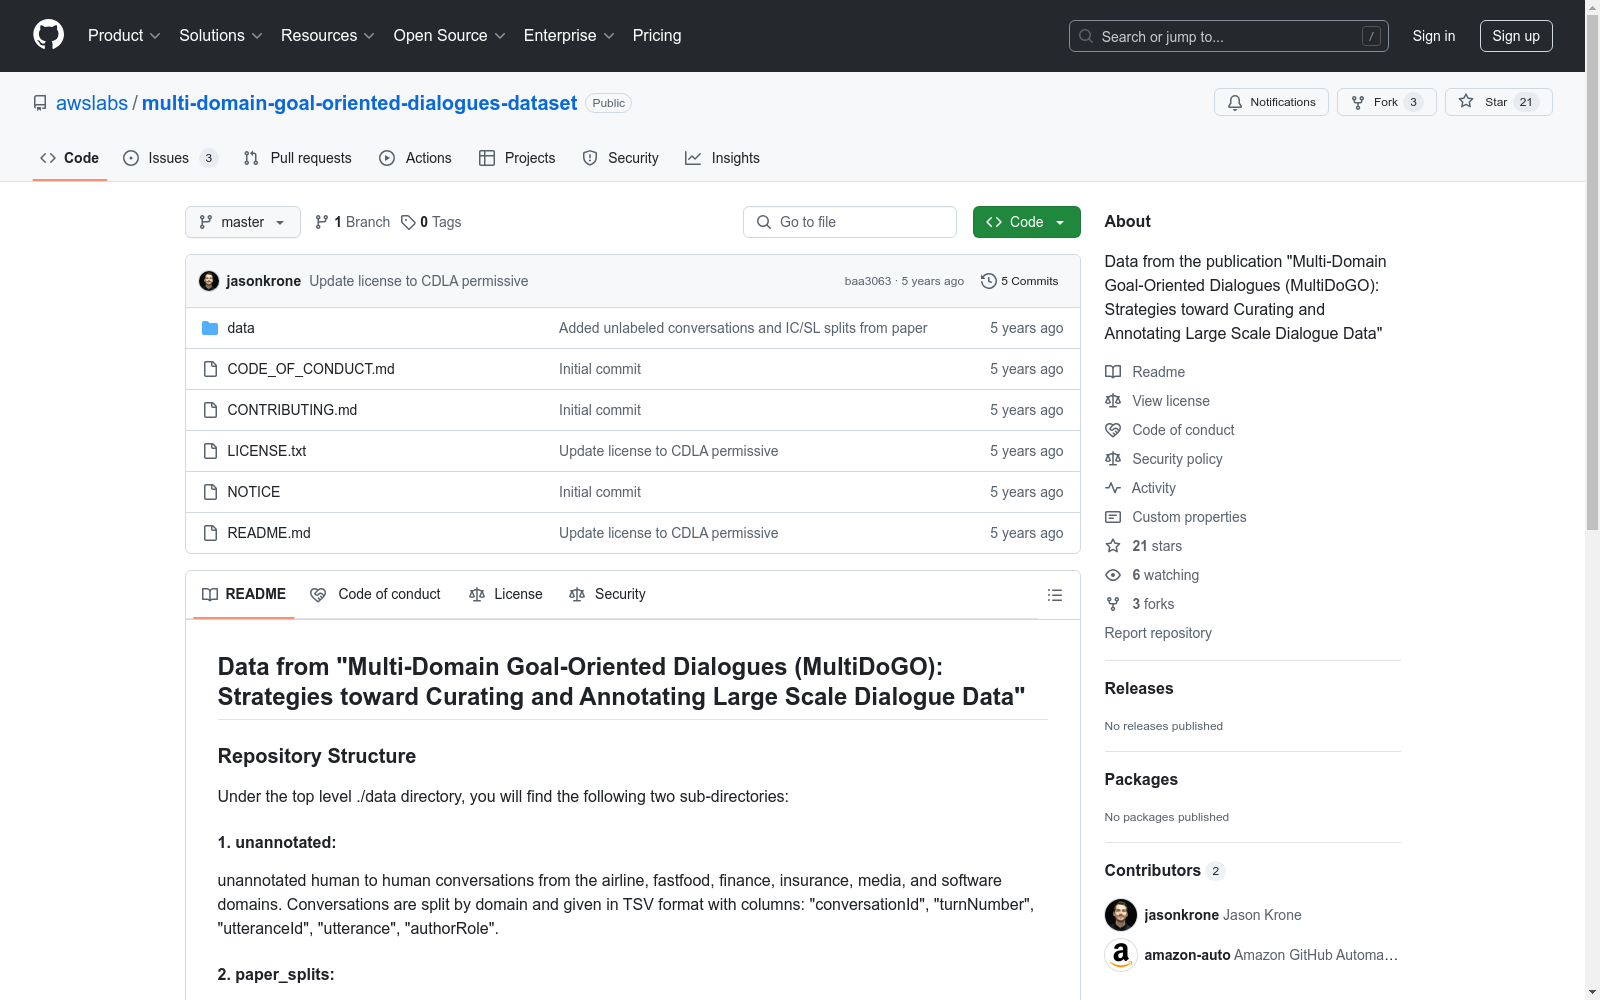Click the Activity pulse icon

coord(1113,488)
